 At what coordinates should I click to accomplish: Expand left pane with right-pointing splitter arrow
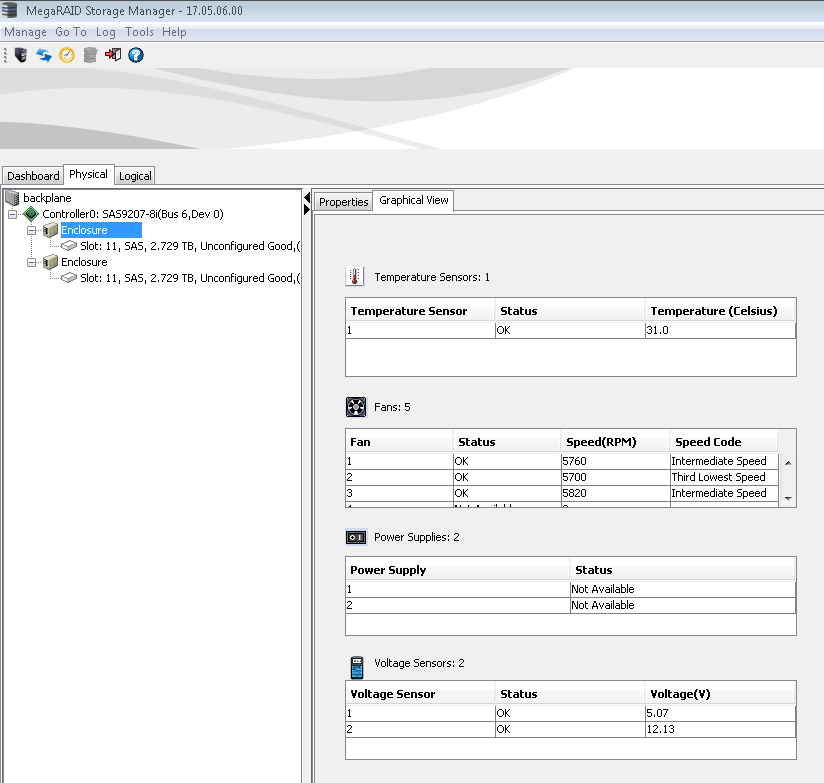[307, 209]
